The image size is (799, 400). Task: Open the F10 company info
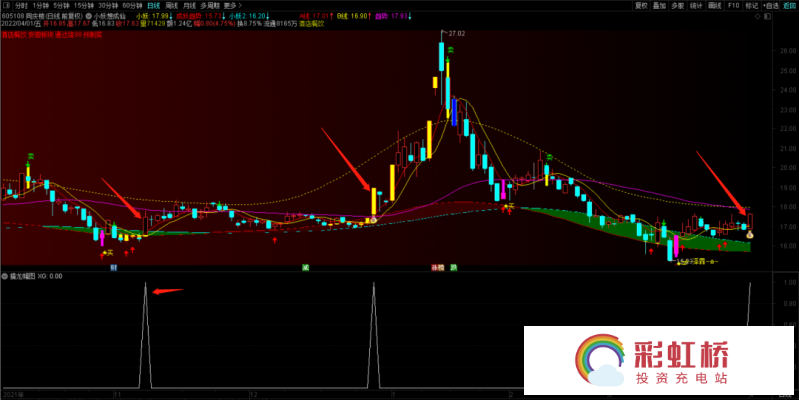point(733,6)
